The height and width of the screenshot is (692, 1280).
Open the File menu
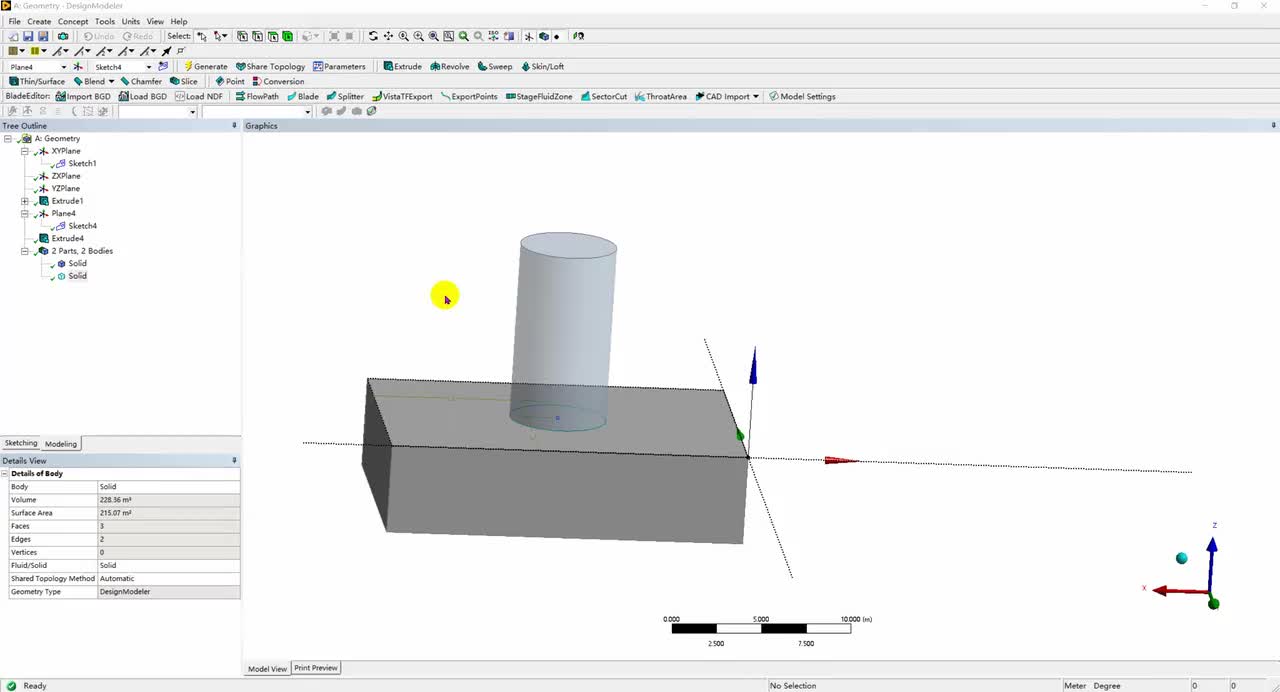point(14,21)
